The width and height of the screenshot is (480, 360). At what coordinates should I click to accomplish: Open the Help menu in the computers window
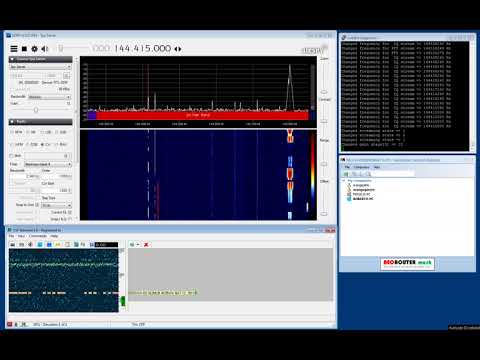point(377,167)
